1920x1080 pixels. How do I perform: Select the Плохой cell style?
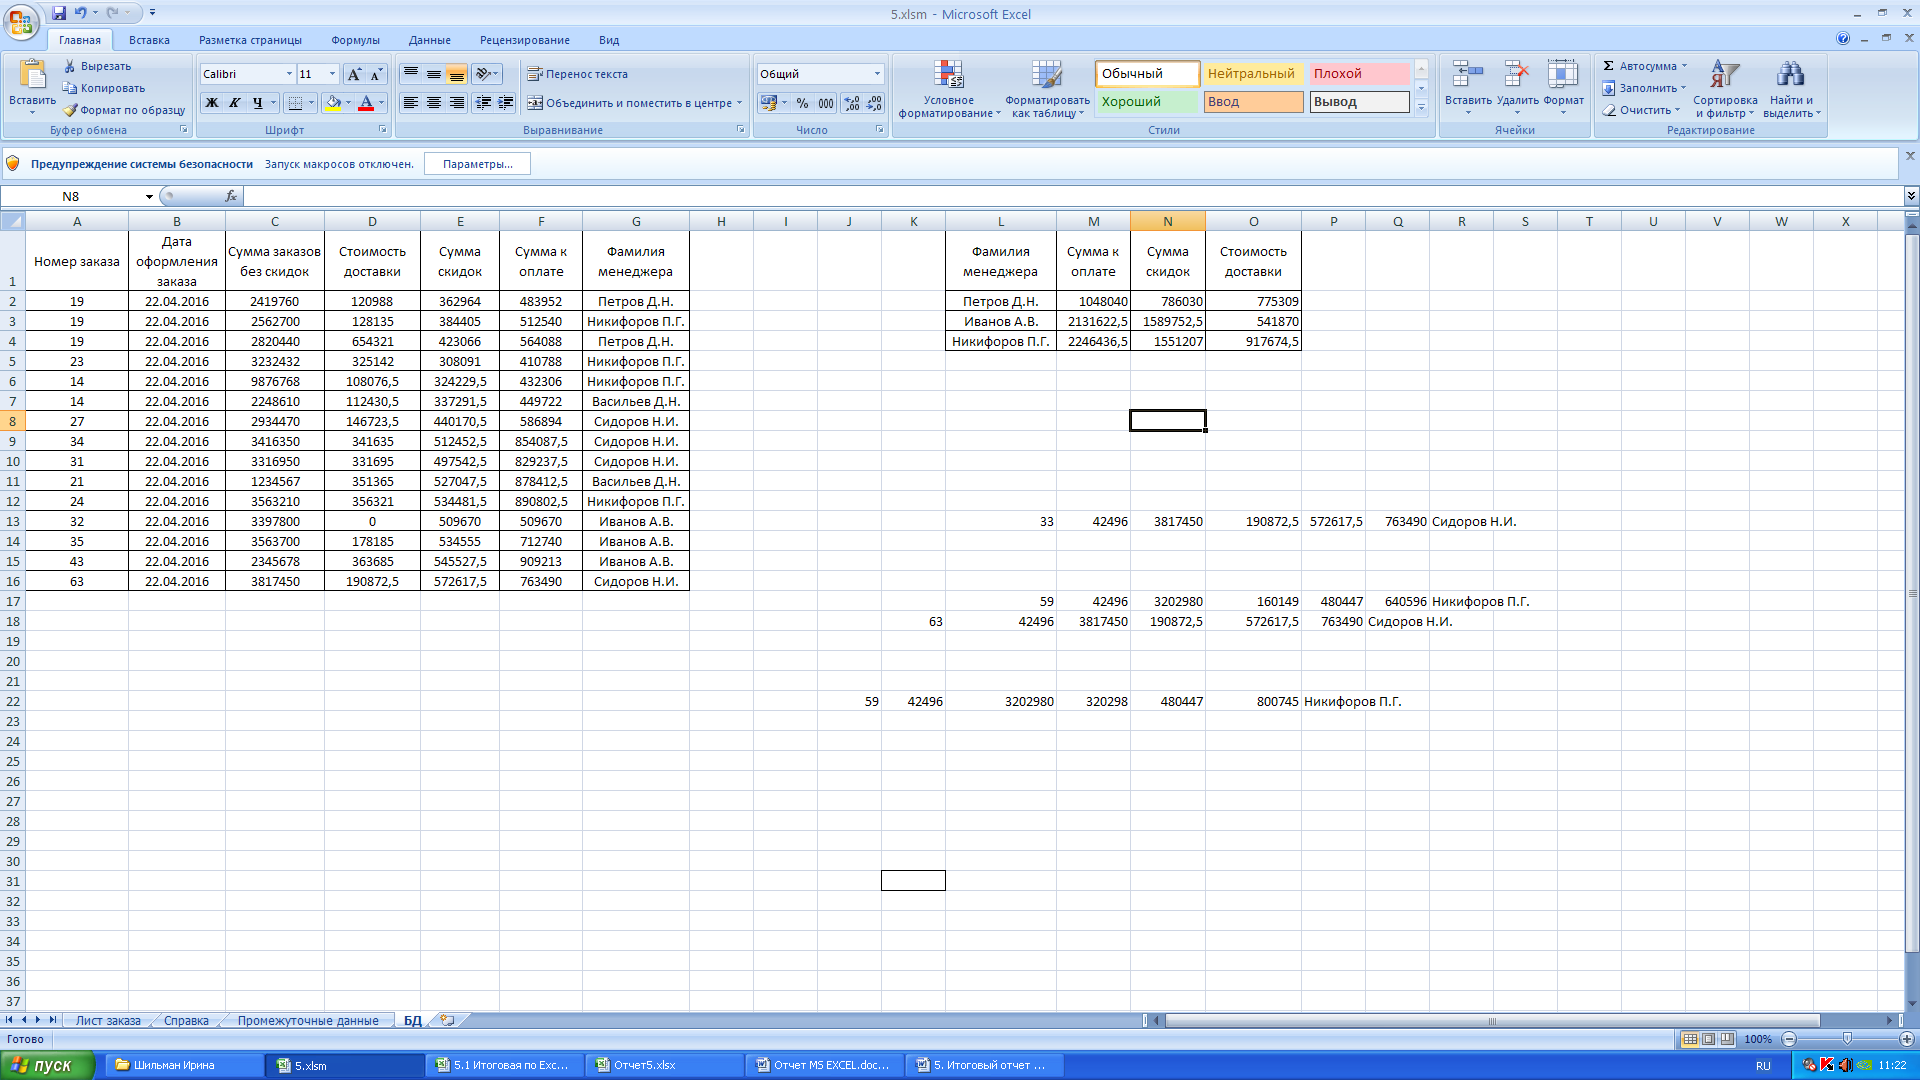(1358, 74)
